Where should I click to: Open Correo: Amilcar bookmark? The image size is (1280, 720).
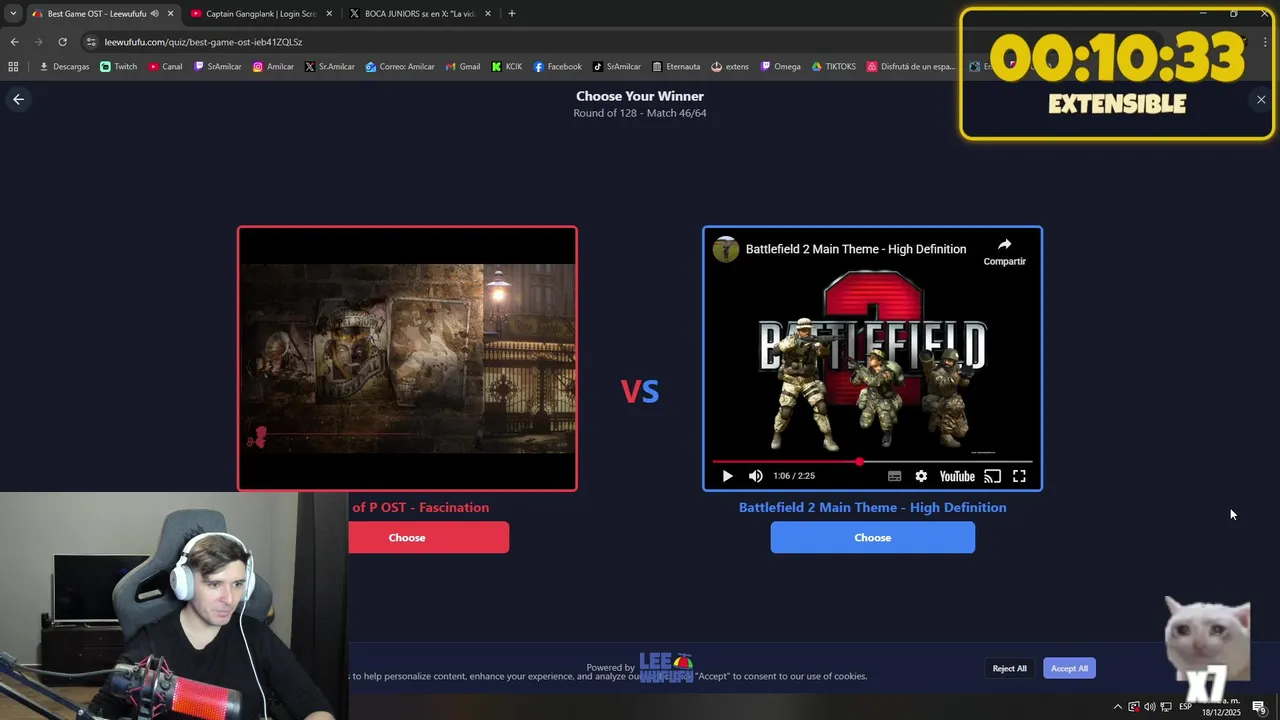(400, 67)
